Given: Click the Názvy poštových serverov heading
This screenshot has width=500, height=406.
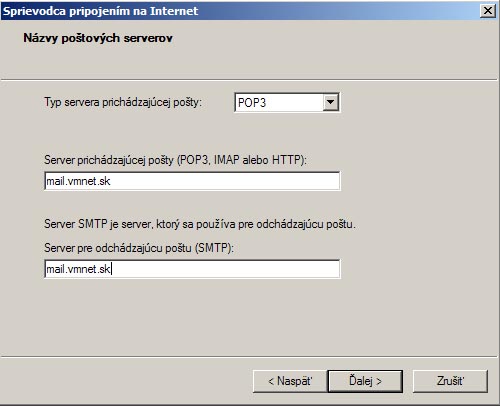Looking at the screenshot, I should [x=98, y=38].
